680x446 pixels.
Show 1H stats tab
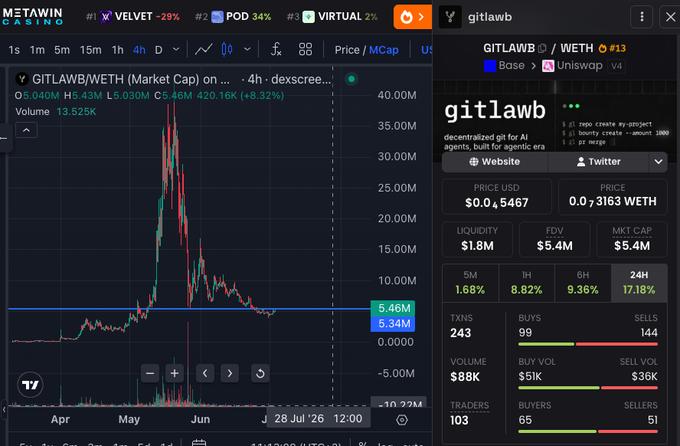pos(526,282)
